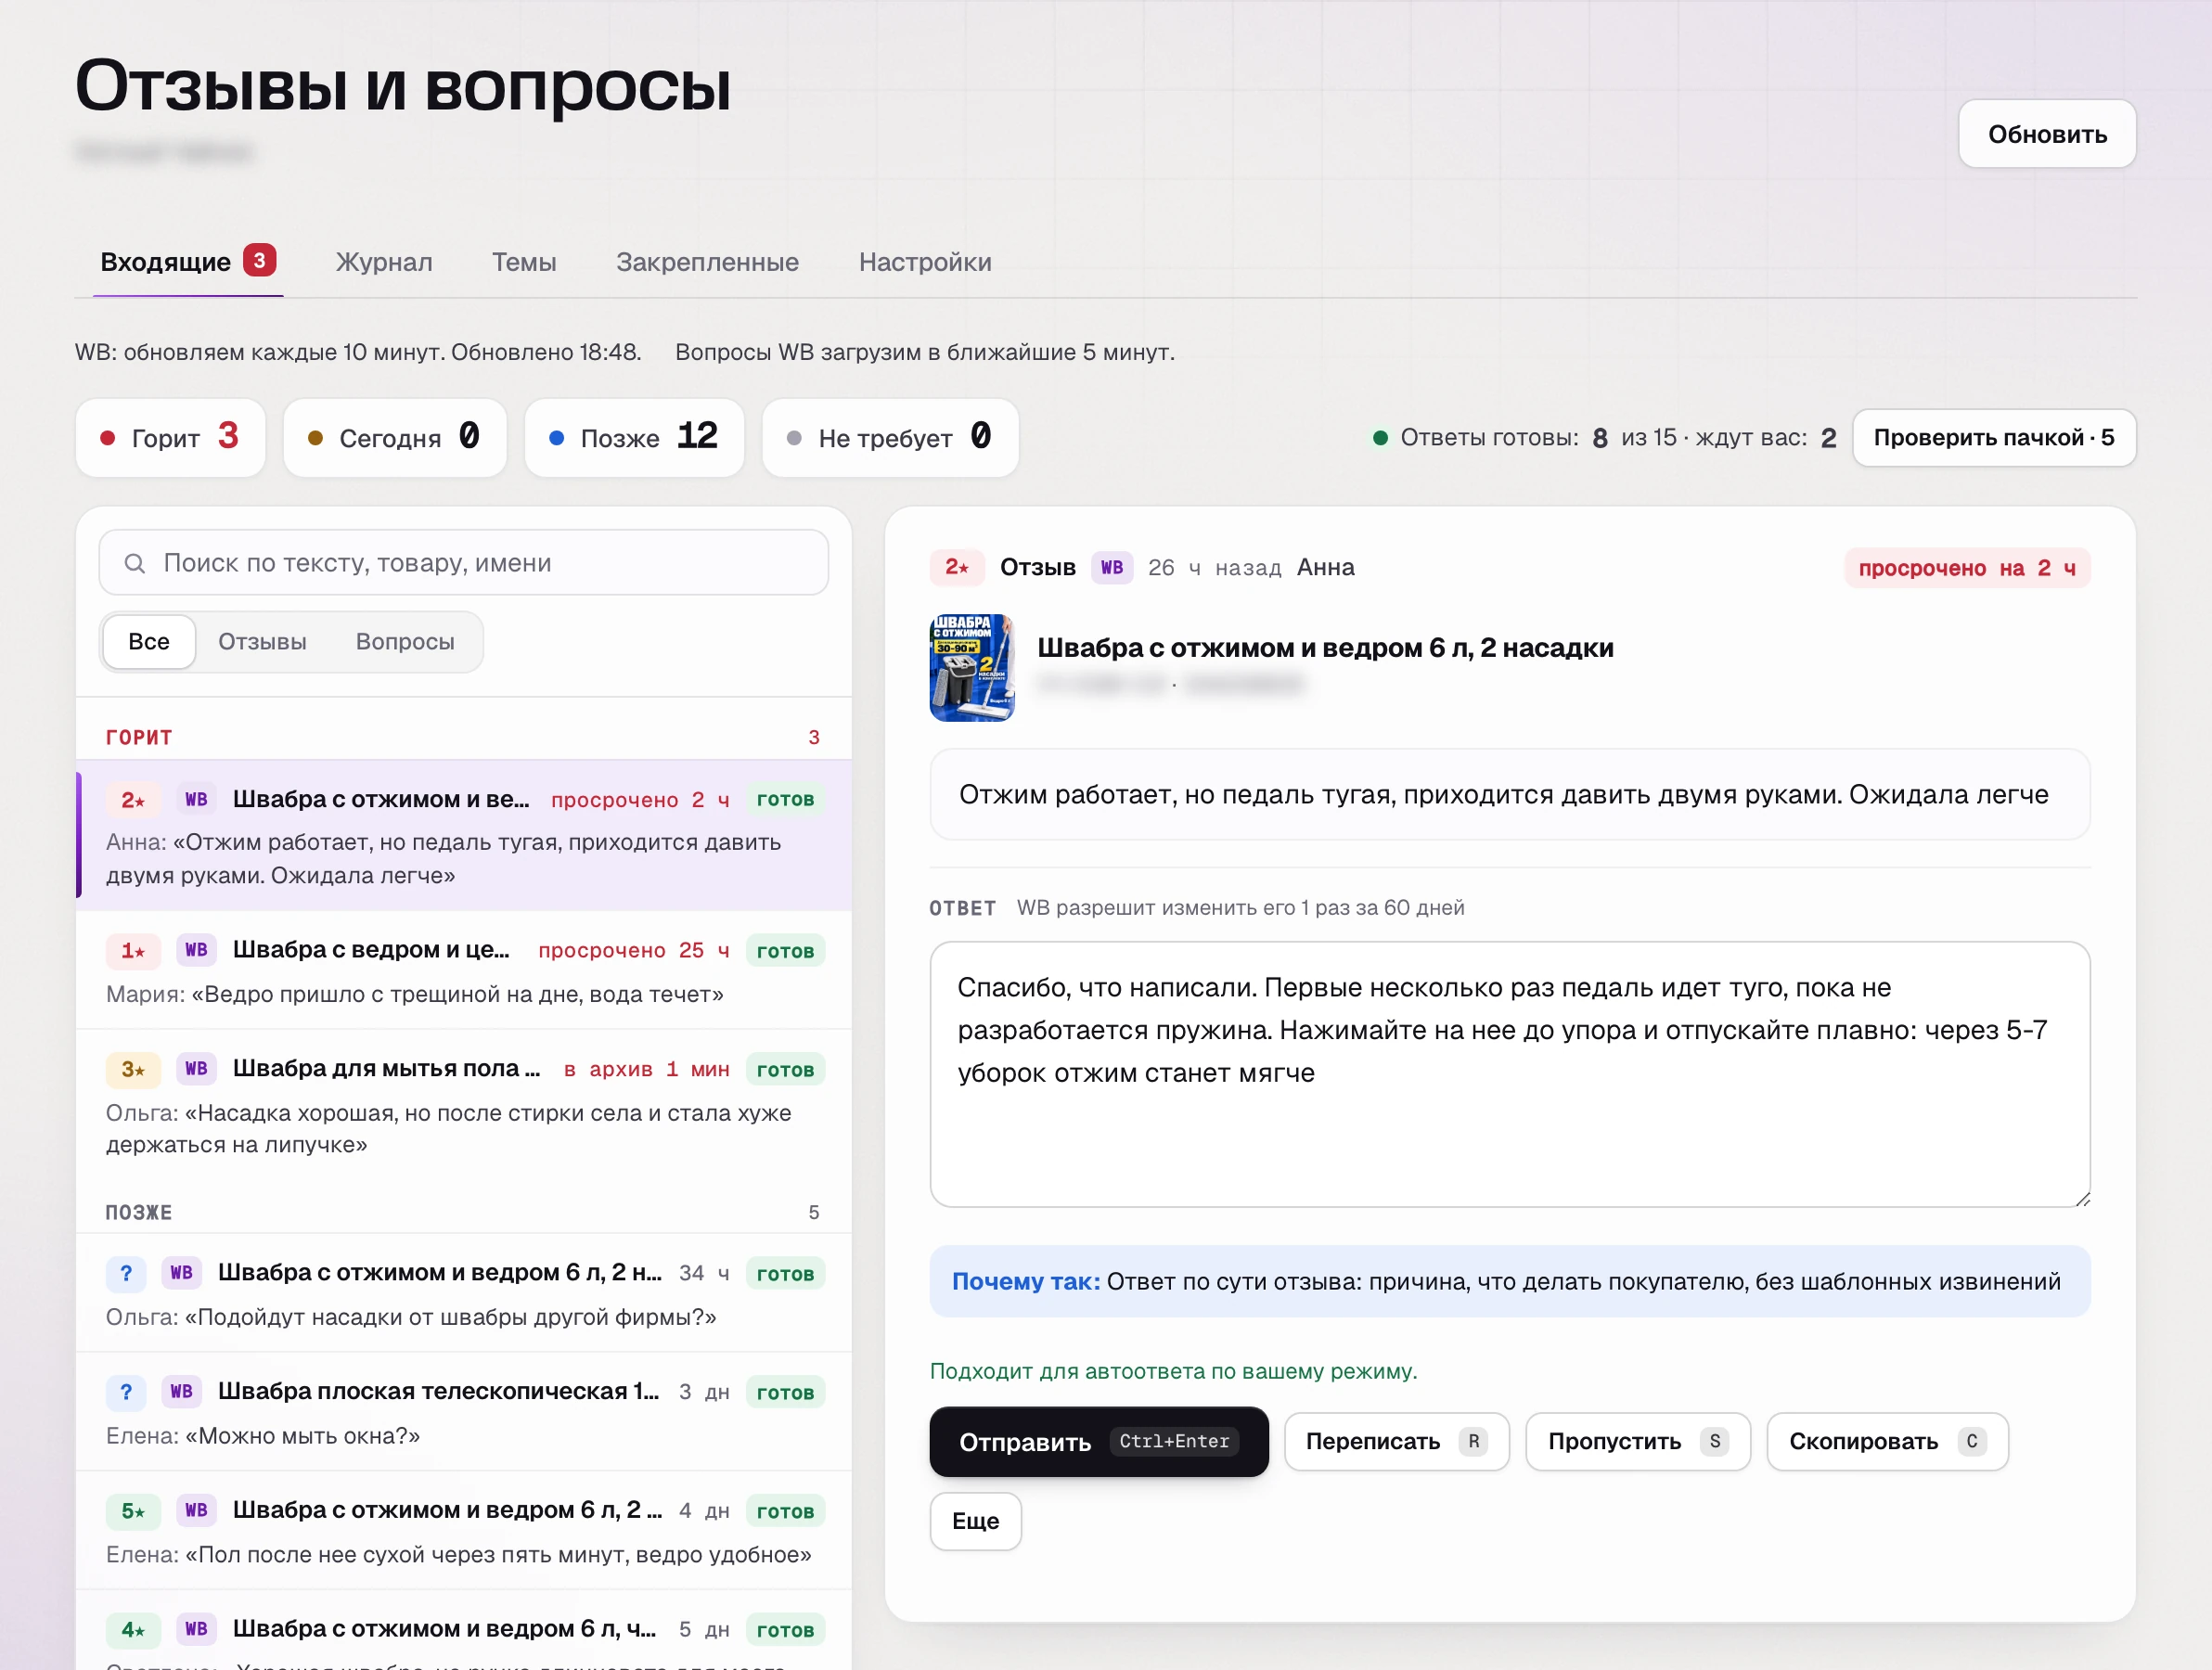Viewport: 2212px width, 1670px height.
Task: Go to the Закрепленные tab
Action: coord(707,262)
